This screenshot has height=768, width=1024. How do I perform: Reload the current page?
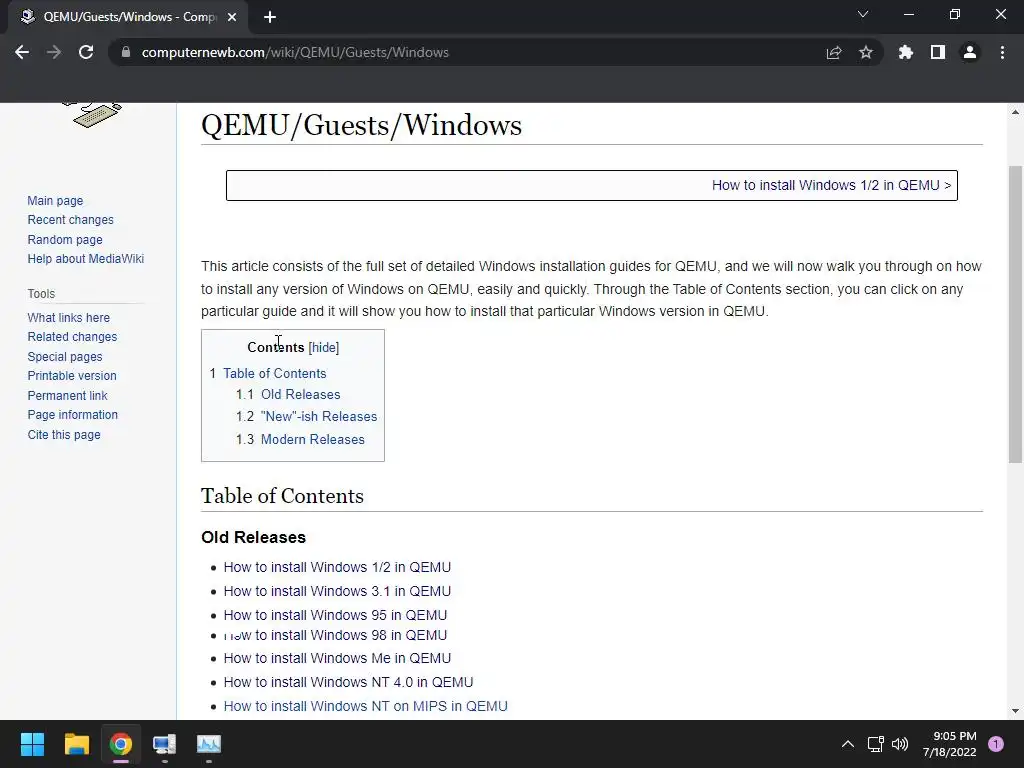click(86, 52)
